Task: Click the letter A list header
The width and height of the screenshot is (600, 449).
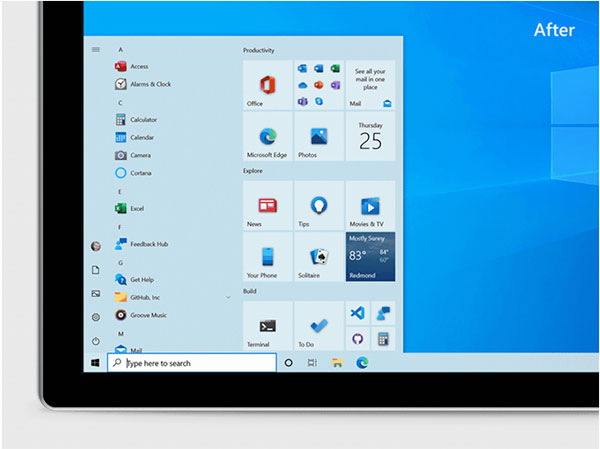Action: coord(121,50)
